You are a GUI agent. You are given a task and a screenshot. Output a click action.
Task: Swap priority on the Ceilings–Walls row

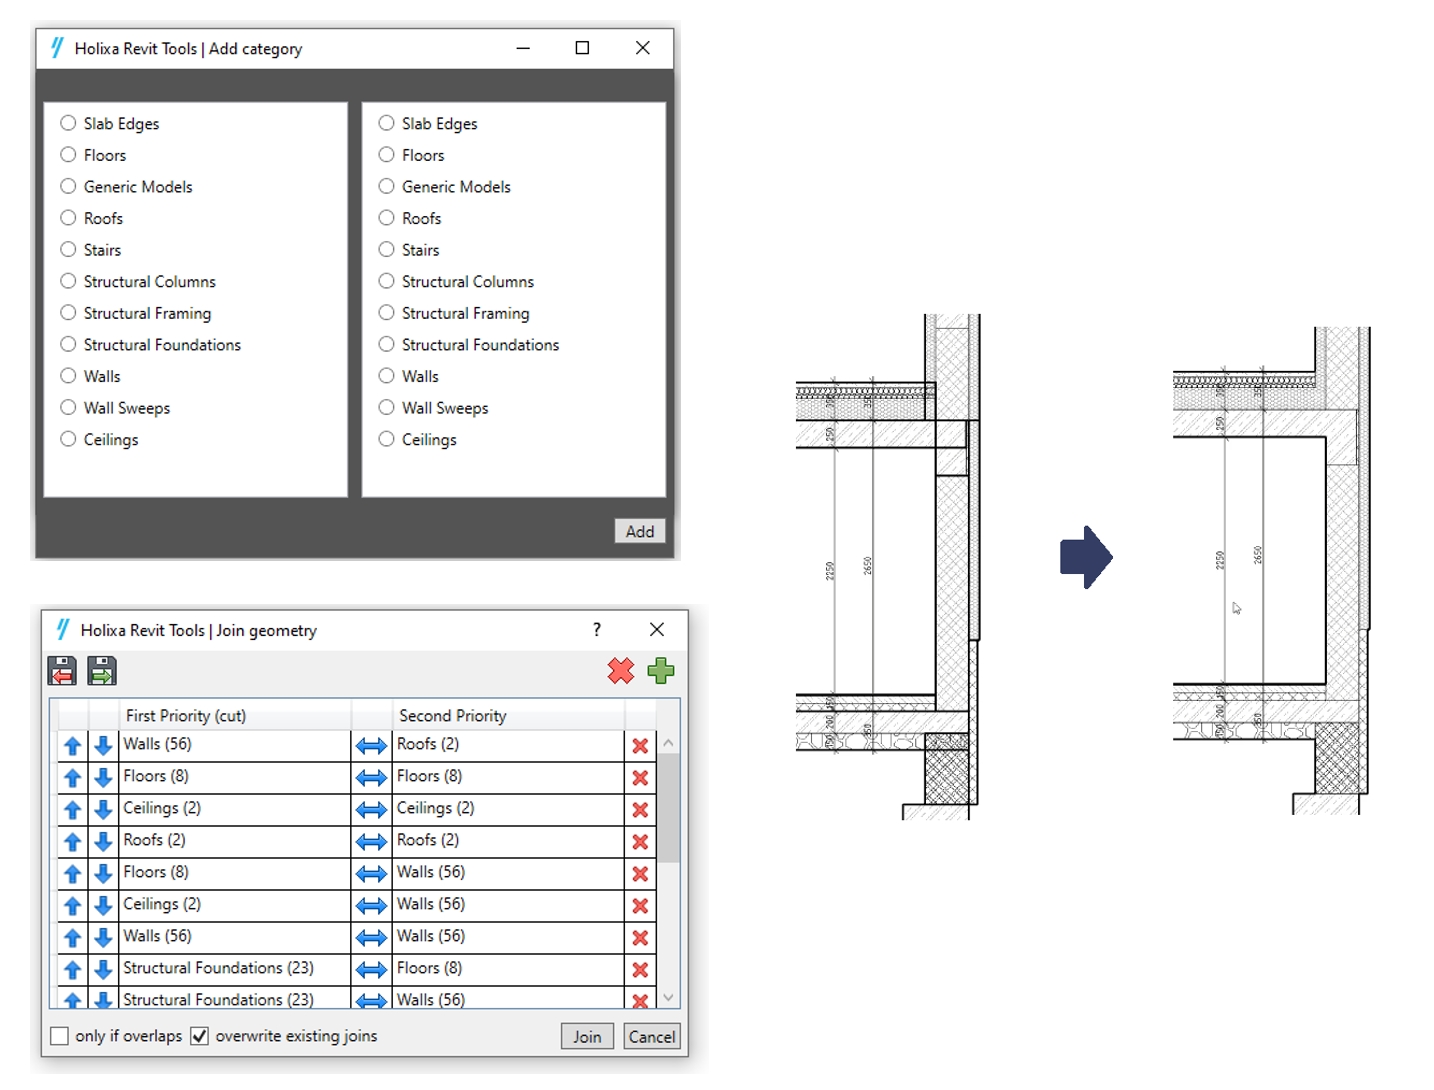click(x=371, y=906)
